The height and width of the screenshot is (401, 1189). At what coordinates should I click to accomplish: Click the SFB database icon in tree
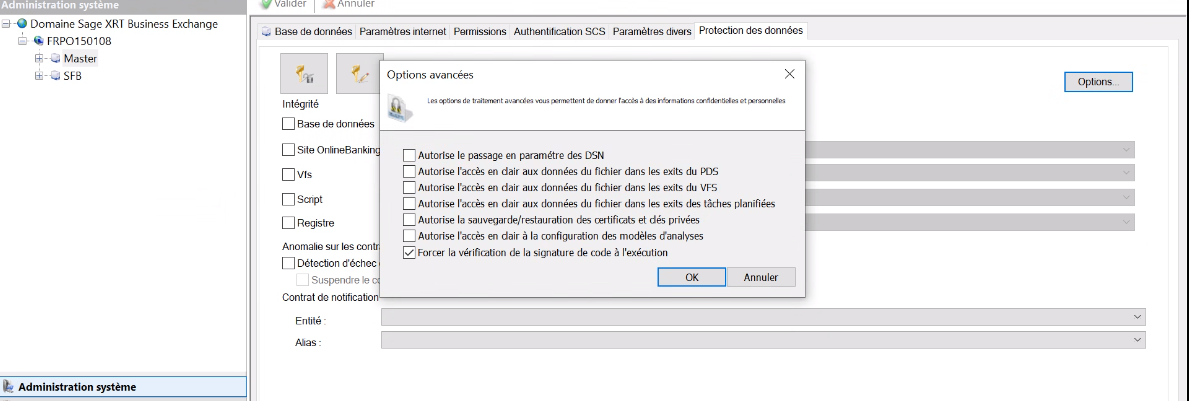(x=56, y=76)
